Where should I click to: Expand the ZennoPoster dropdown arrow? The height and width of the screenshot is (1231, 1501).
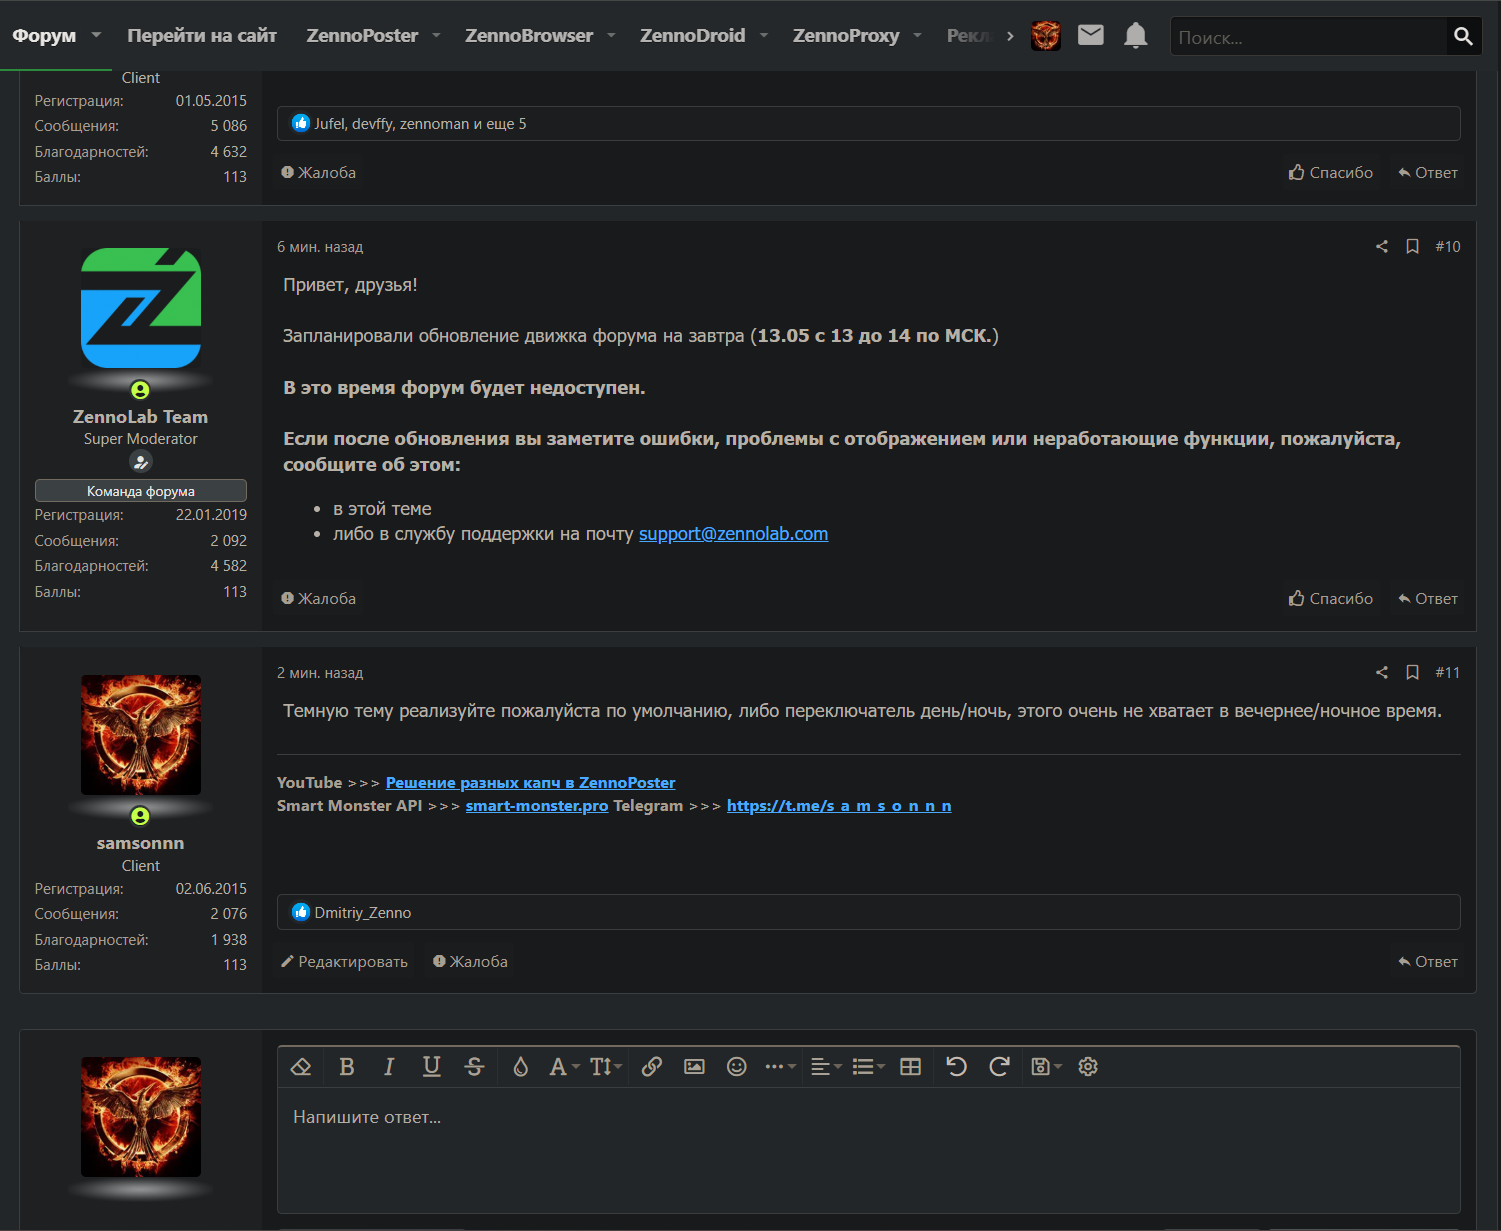tap(436, 35)
